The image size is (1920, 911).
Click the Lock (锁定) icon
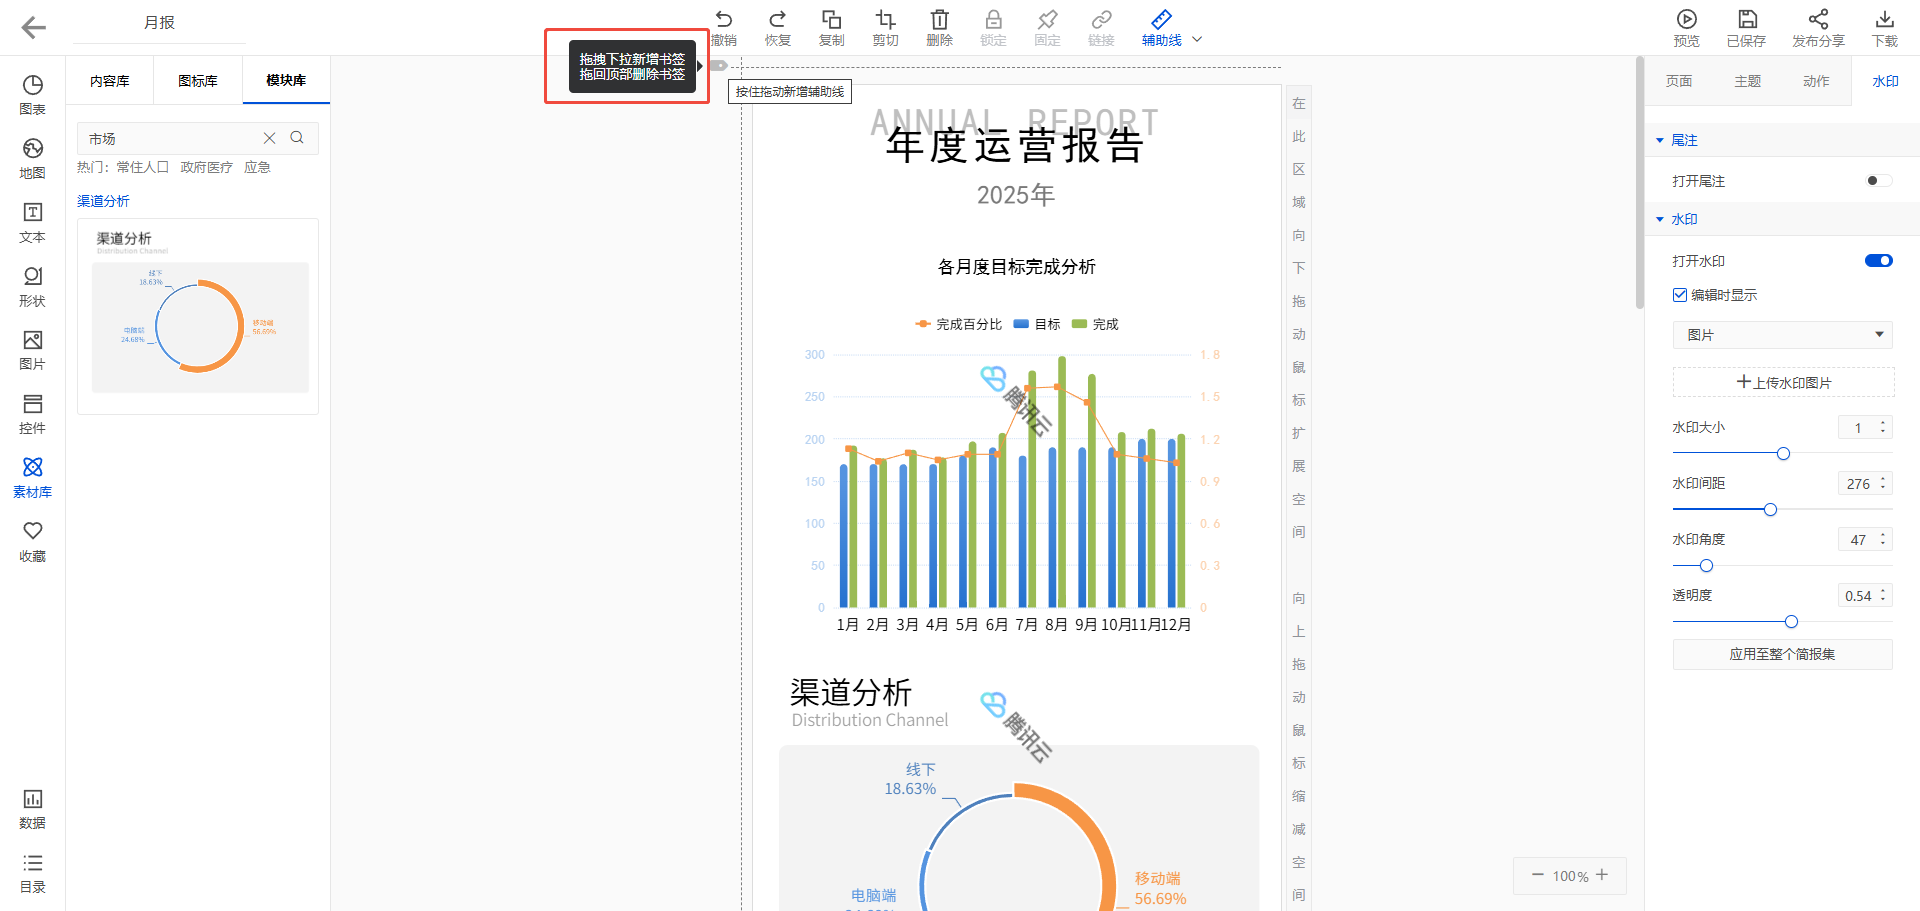(x=993, y=20)
